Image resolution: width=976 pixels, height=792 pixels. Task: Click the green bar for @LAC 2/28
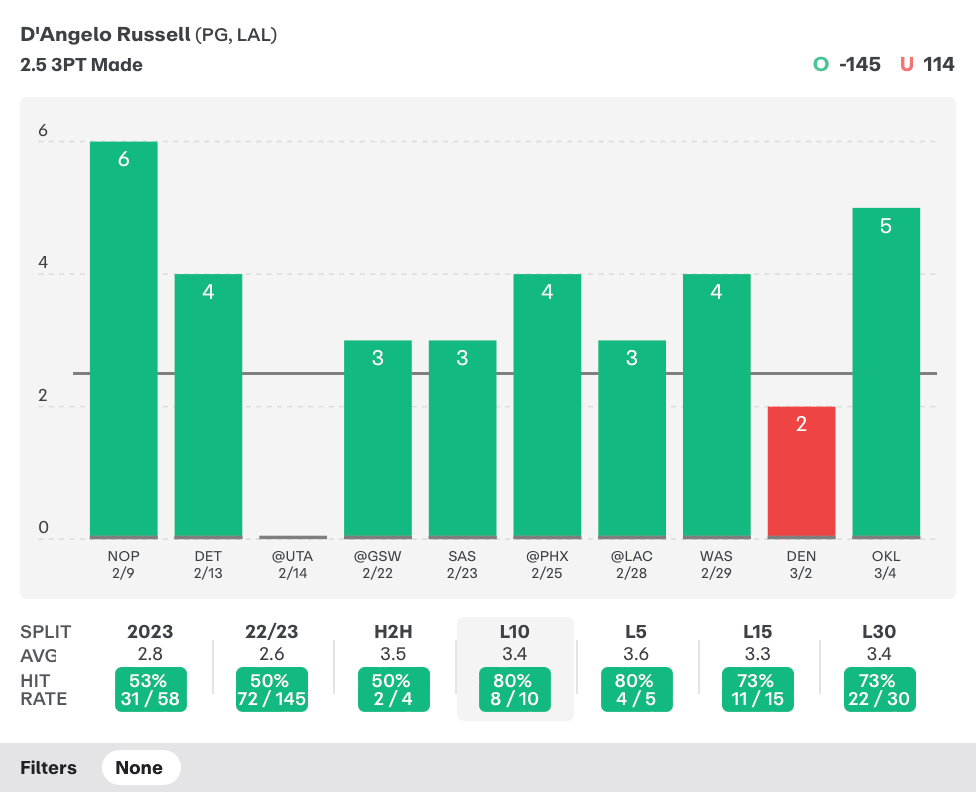pyautogui.click(x=632, y=439)
